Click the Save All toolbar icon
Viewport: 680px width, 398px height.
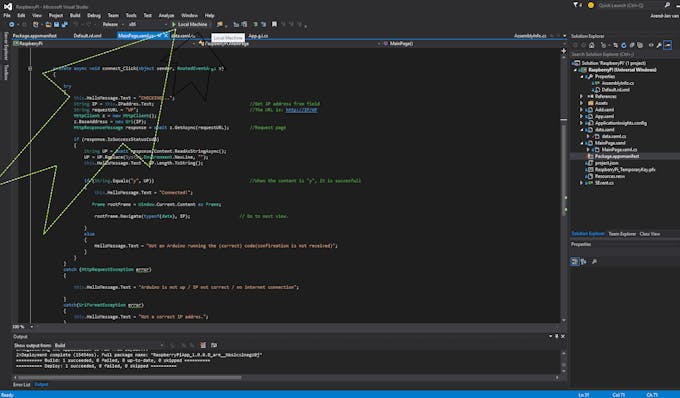point(65,25)
